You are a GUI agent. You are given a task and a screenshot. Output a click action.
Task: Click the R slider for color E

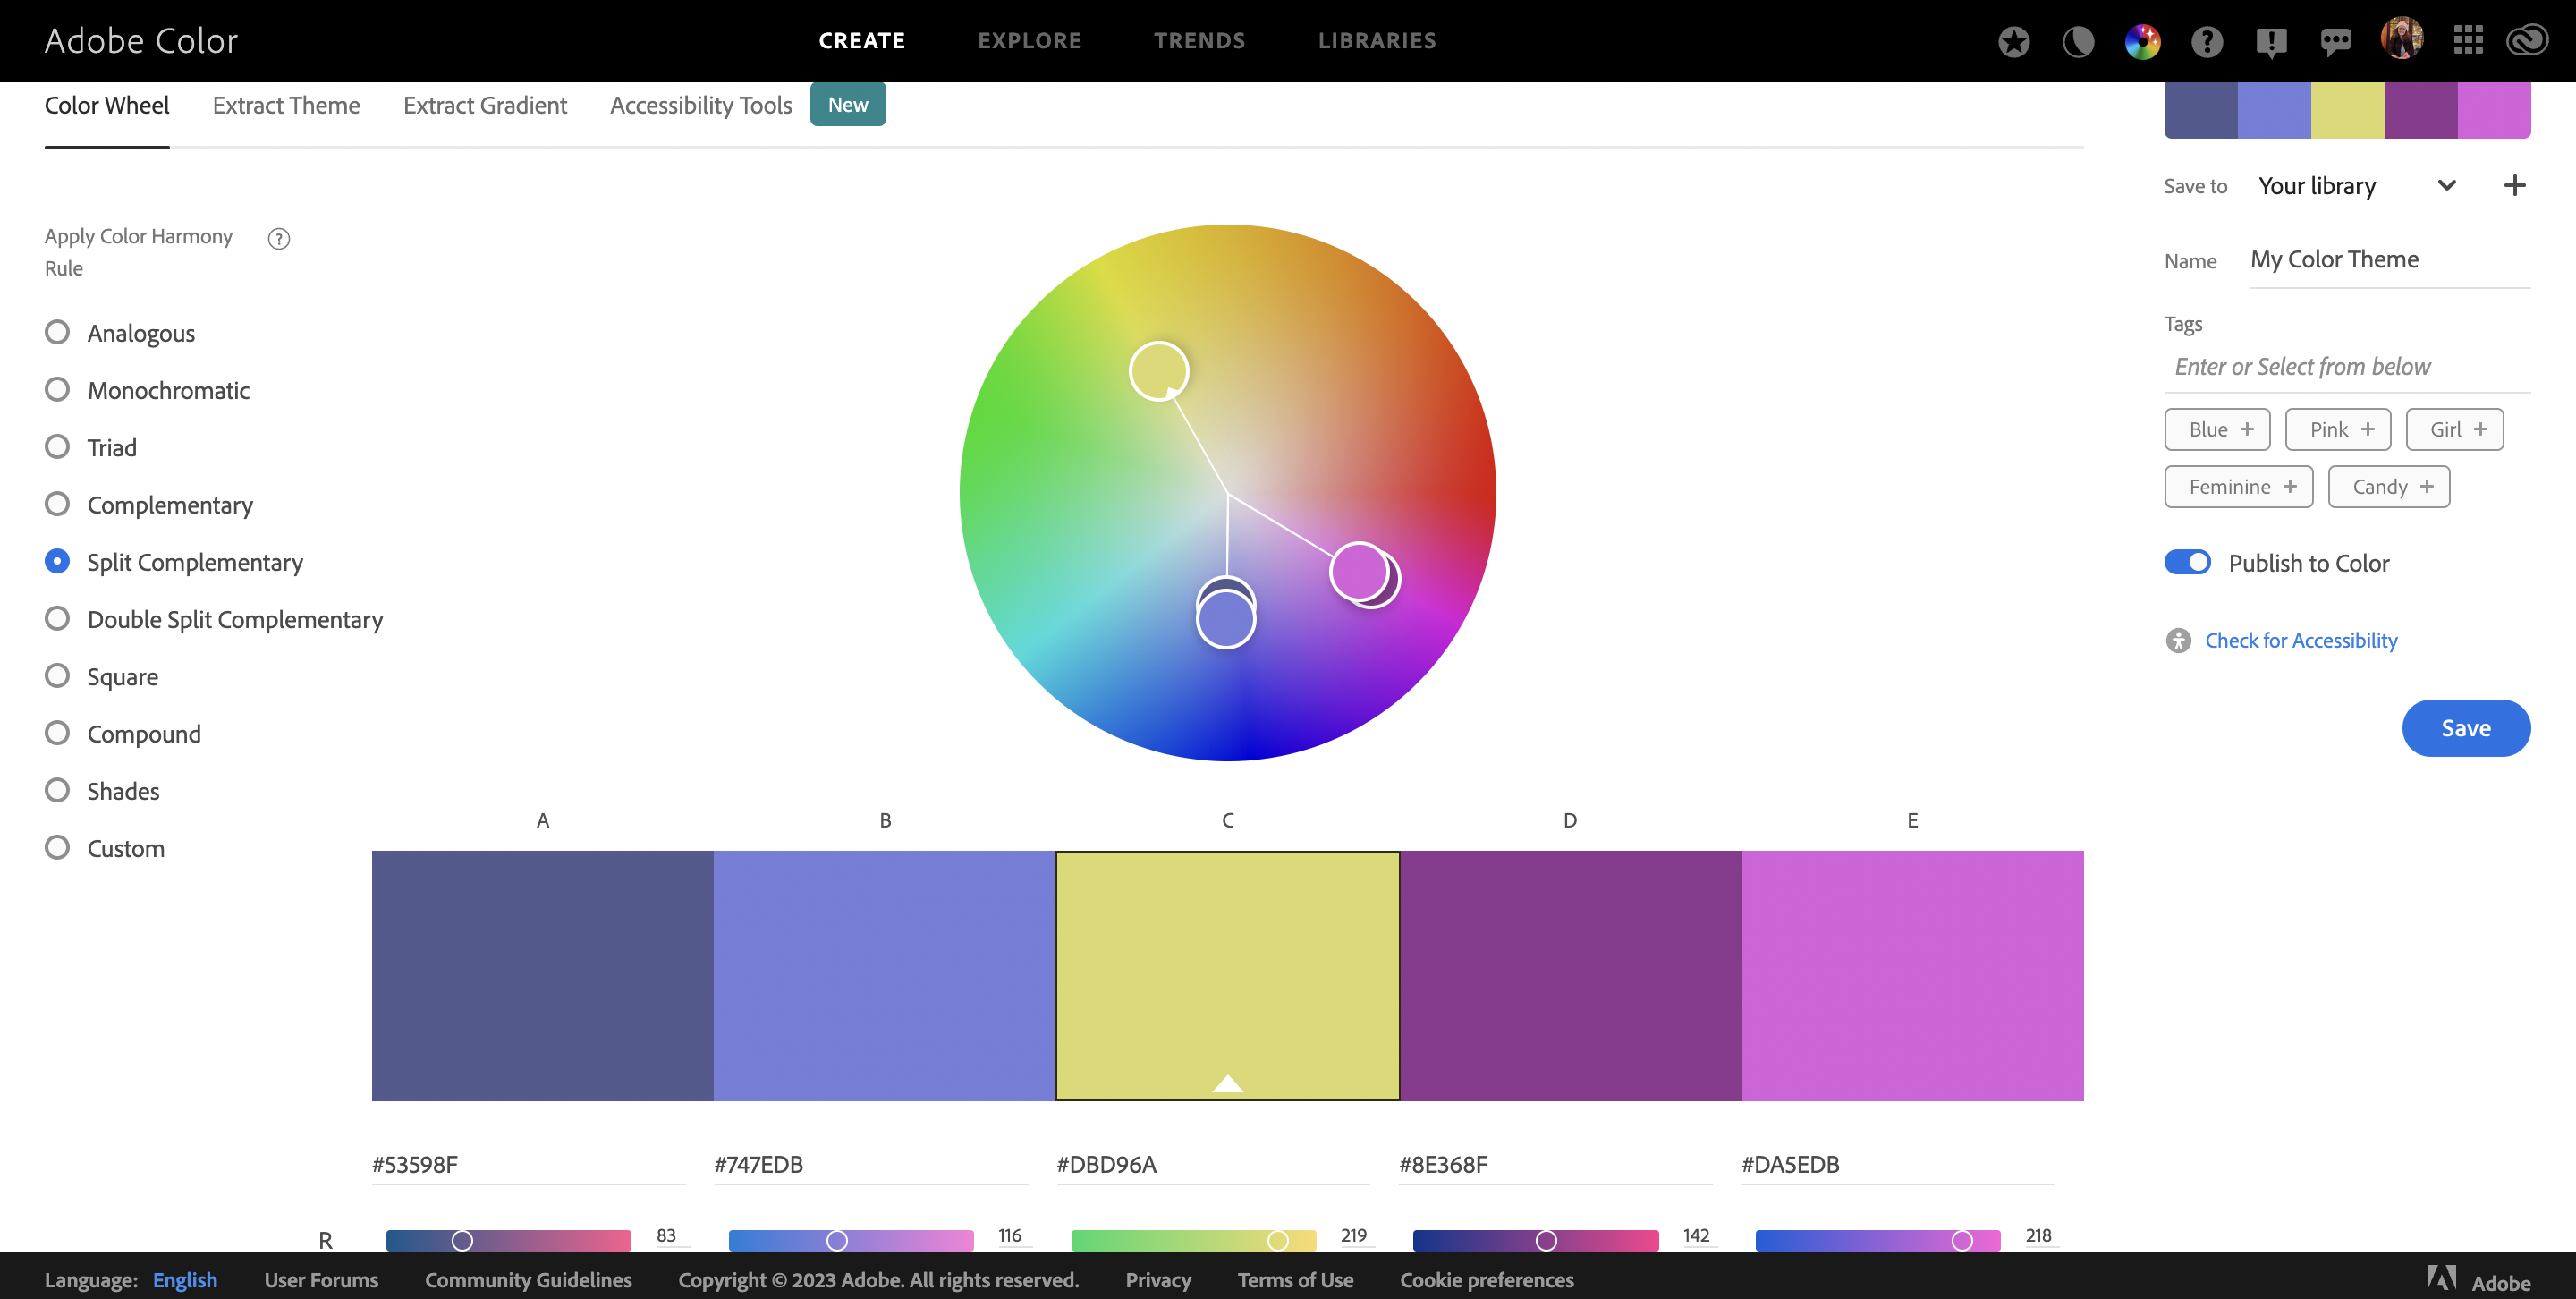pos(1878,1240)
